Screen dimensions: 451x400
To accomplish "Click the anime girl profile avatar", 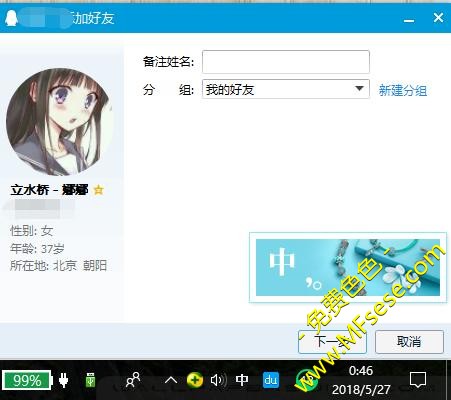I will tap(59, 122).
